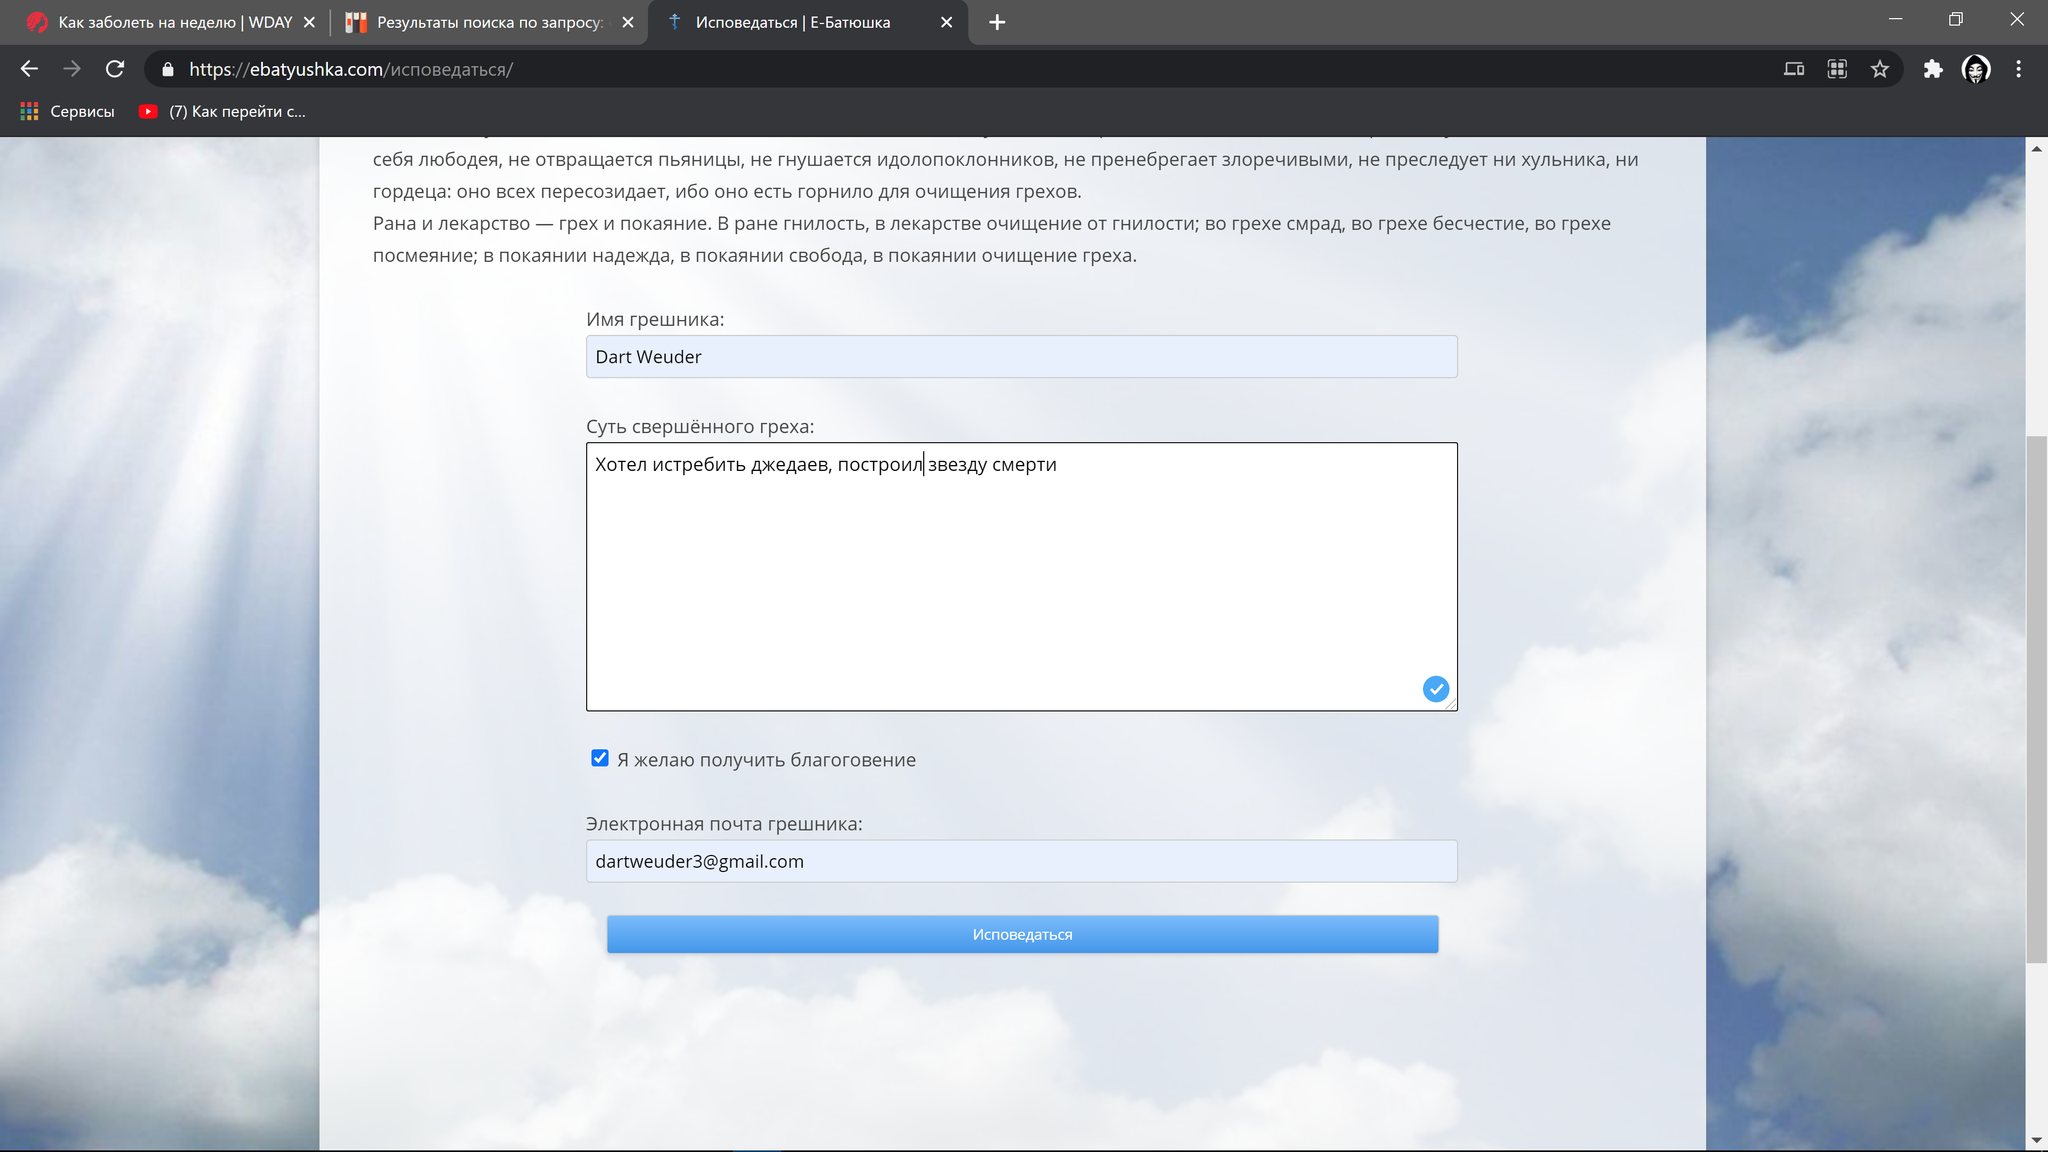Click the browser back arrow
Image resolution: width=2048 pixels, height=1152 pixels.
point(29,69)
